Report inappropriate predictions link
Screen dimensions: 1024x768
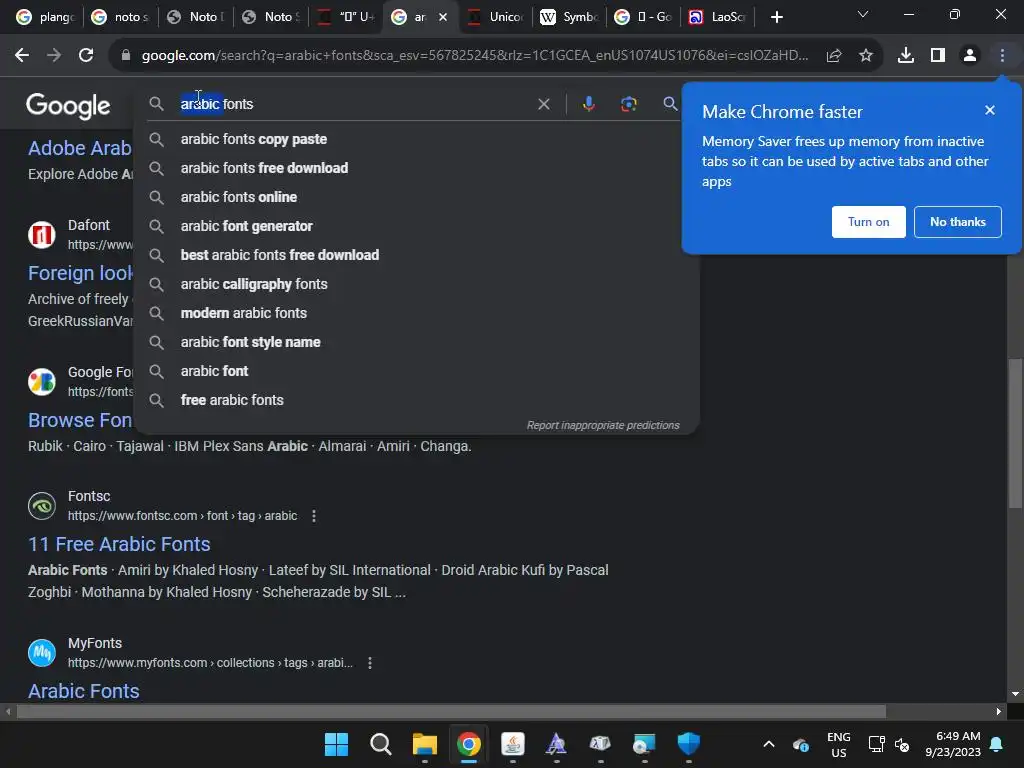click(603, 425)
